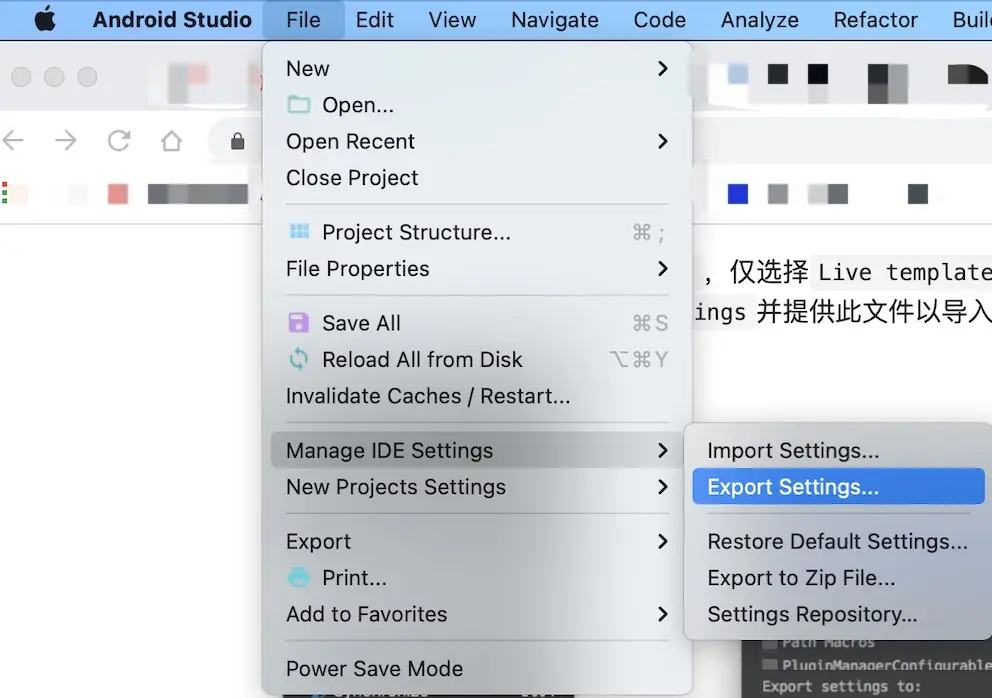Image resolution: width=992 pixels, height=698 pixels.
Task: Click the Open folder icon
Action: (298, 105)
